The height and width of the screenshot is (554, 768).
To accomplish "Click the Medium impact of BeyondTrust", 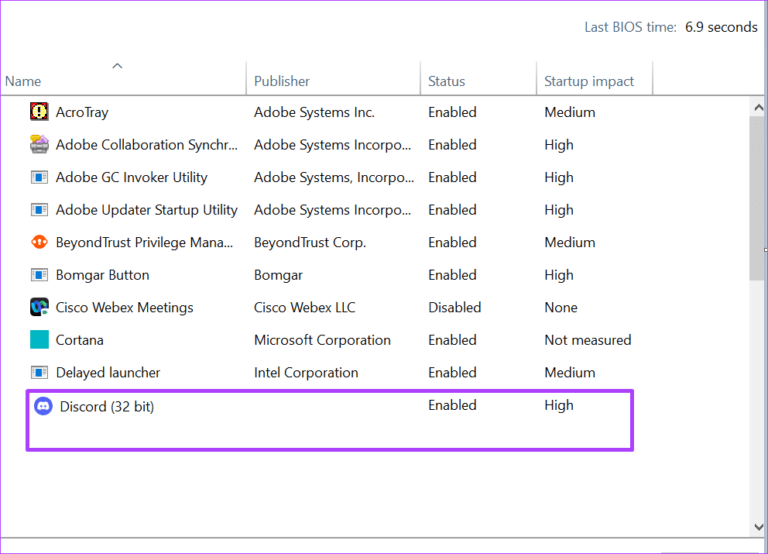I will click(x=570, y=242).
